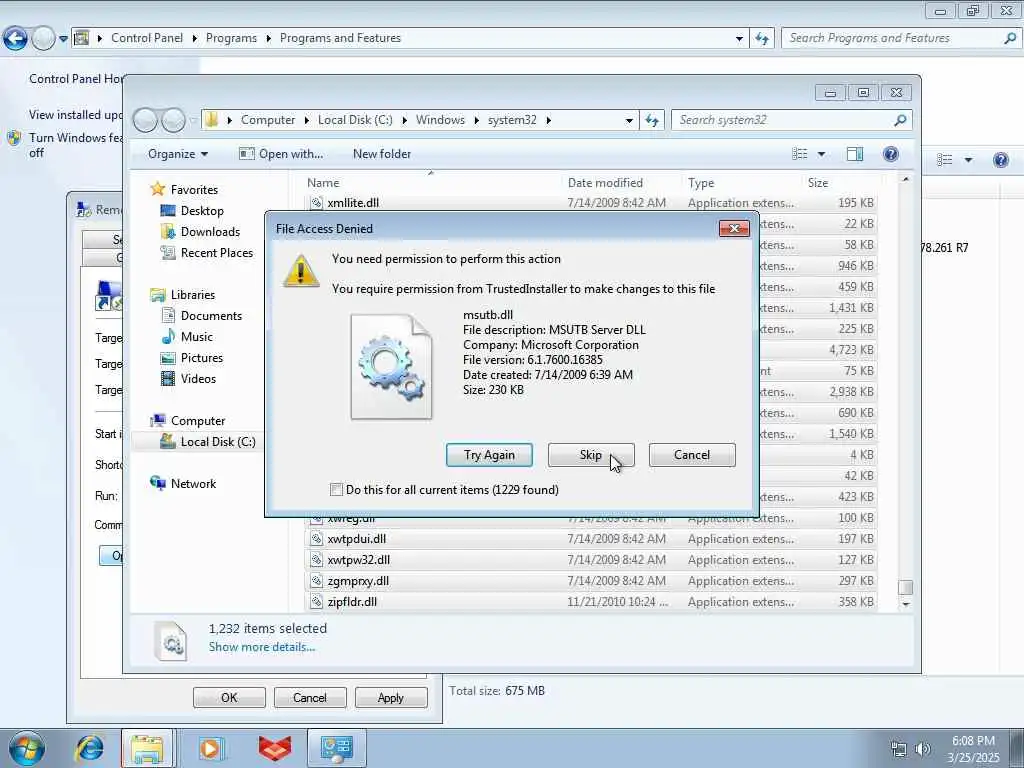Click New folder in toolbar
The image size is (1024, 768).
point(382,154)
